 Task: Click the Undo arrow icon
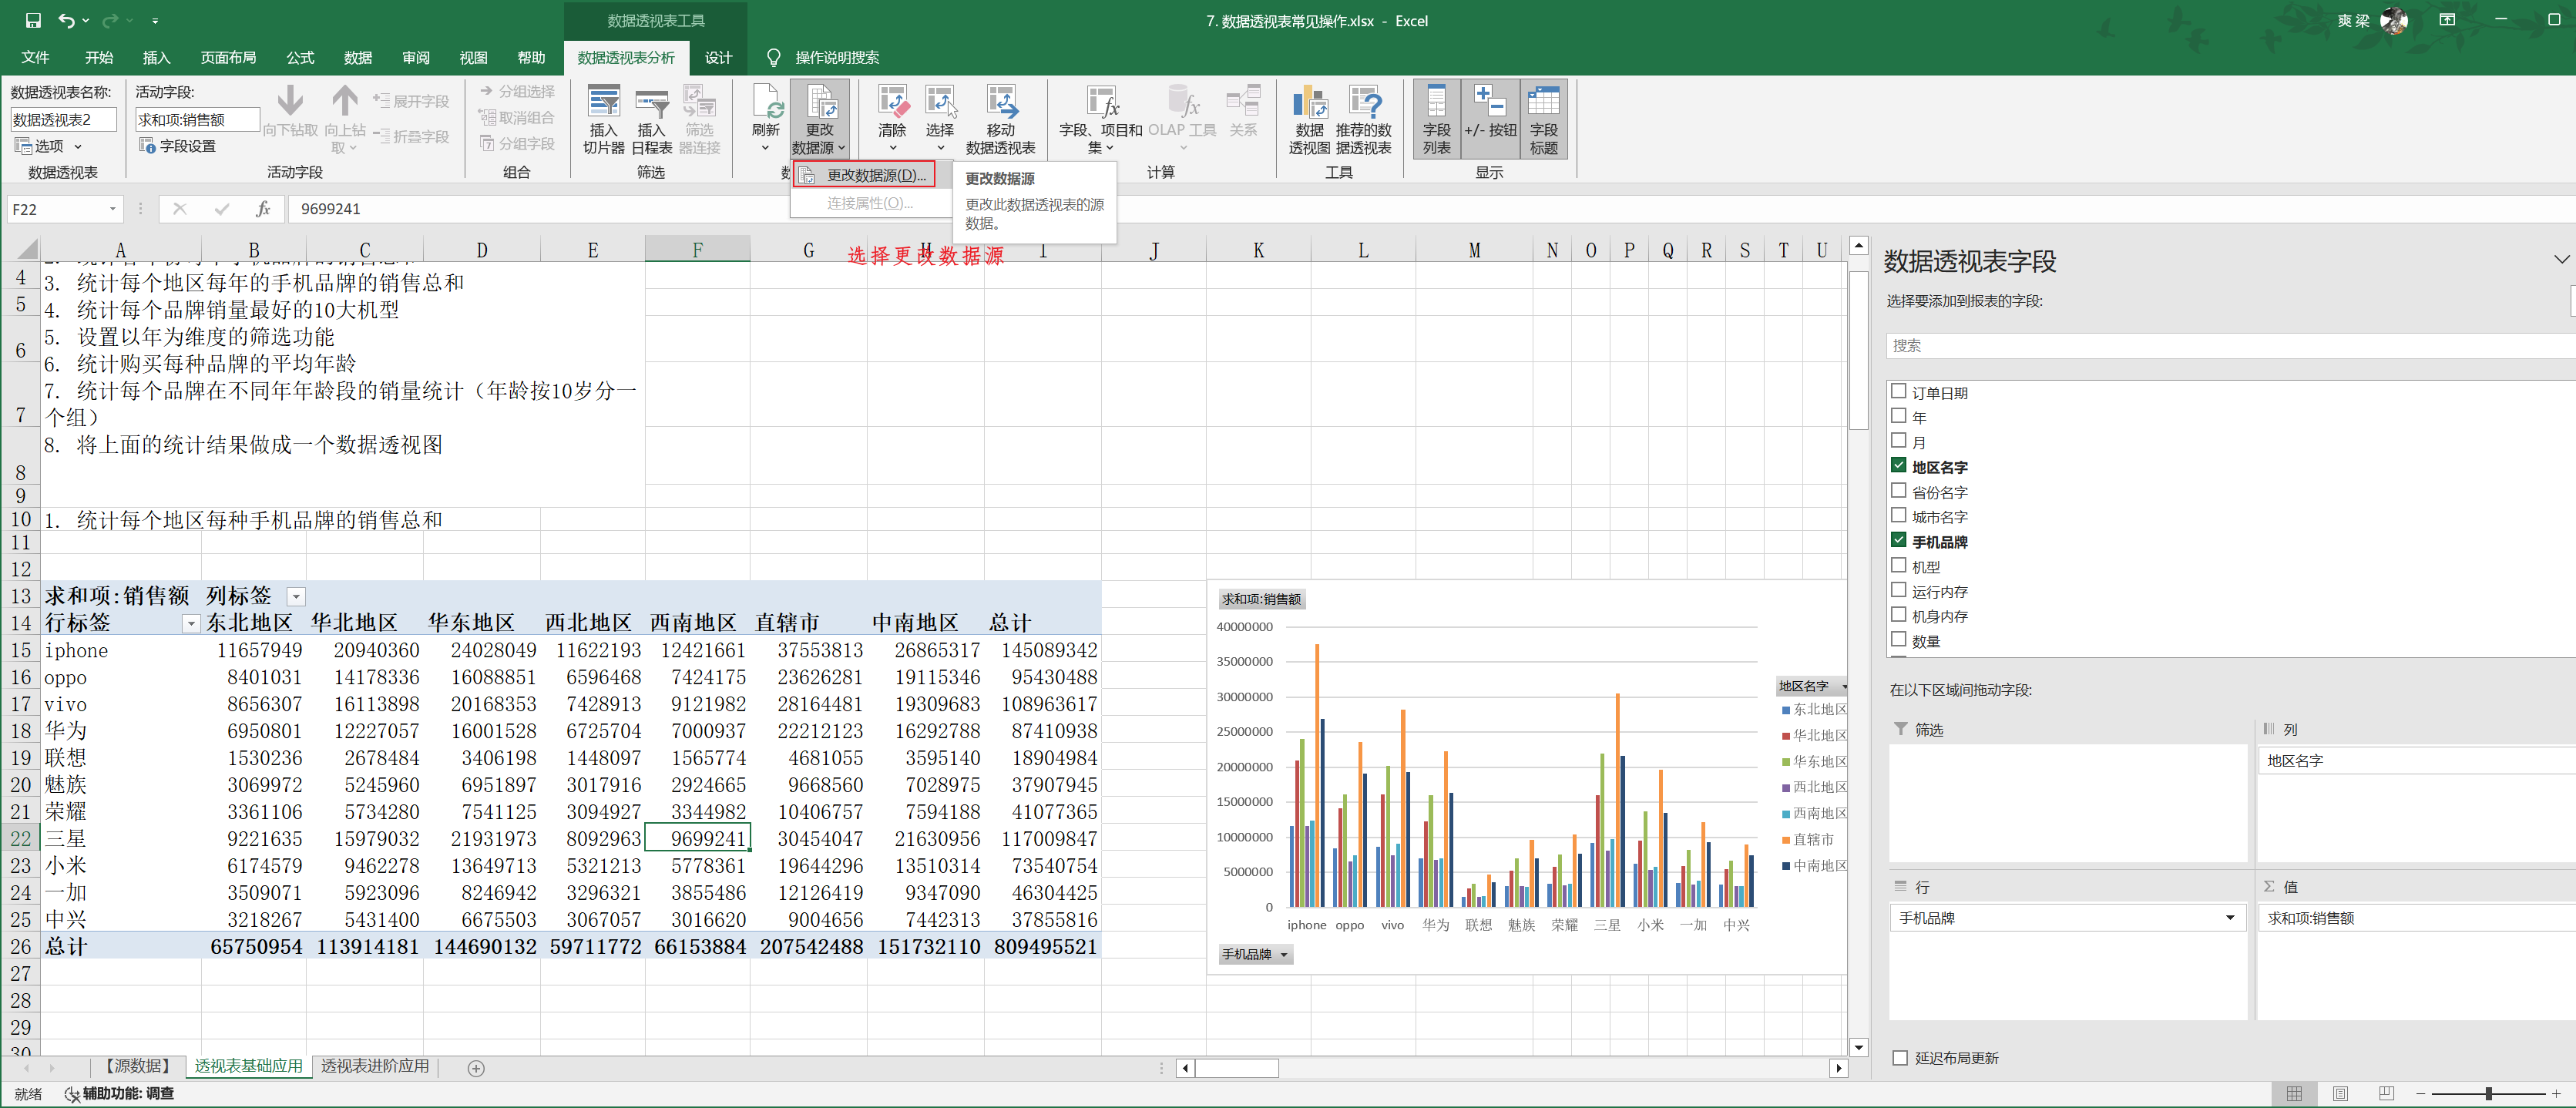[x=66, y=20]
